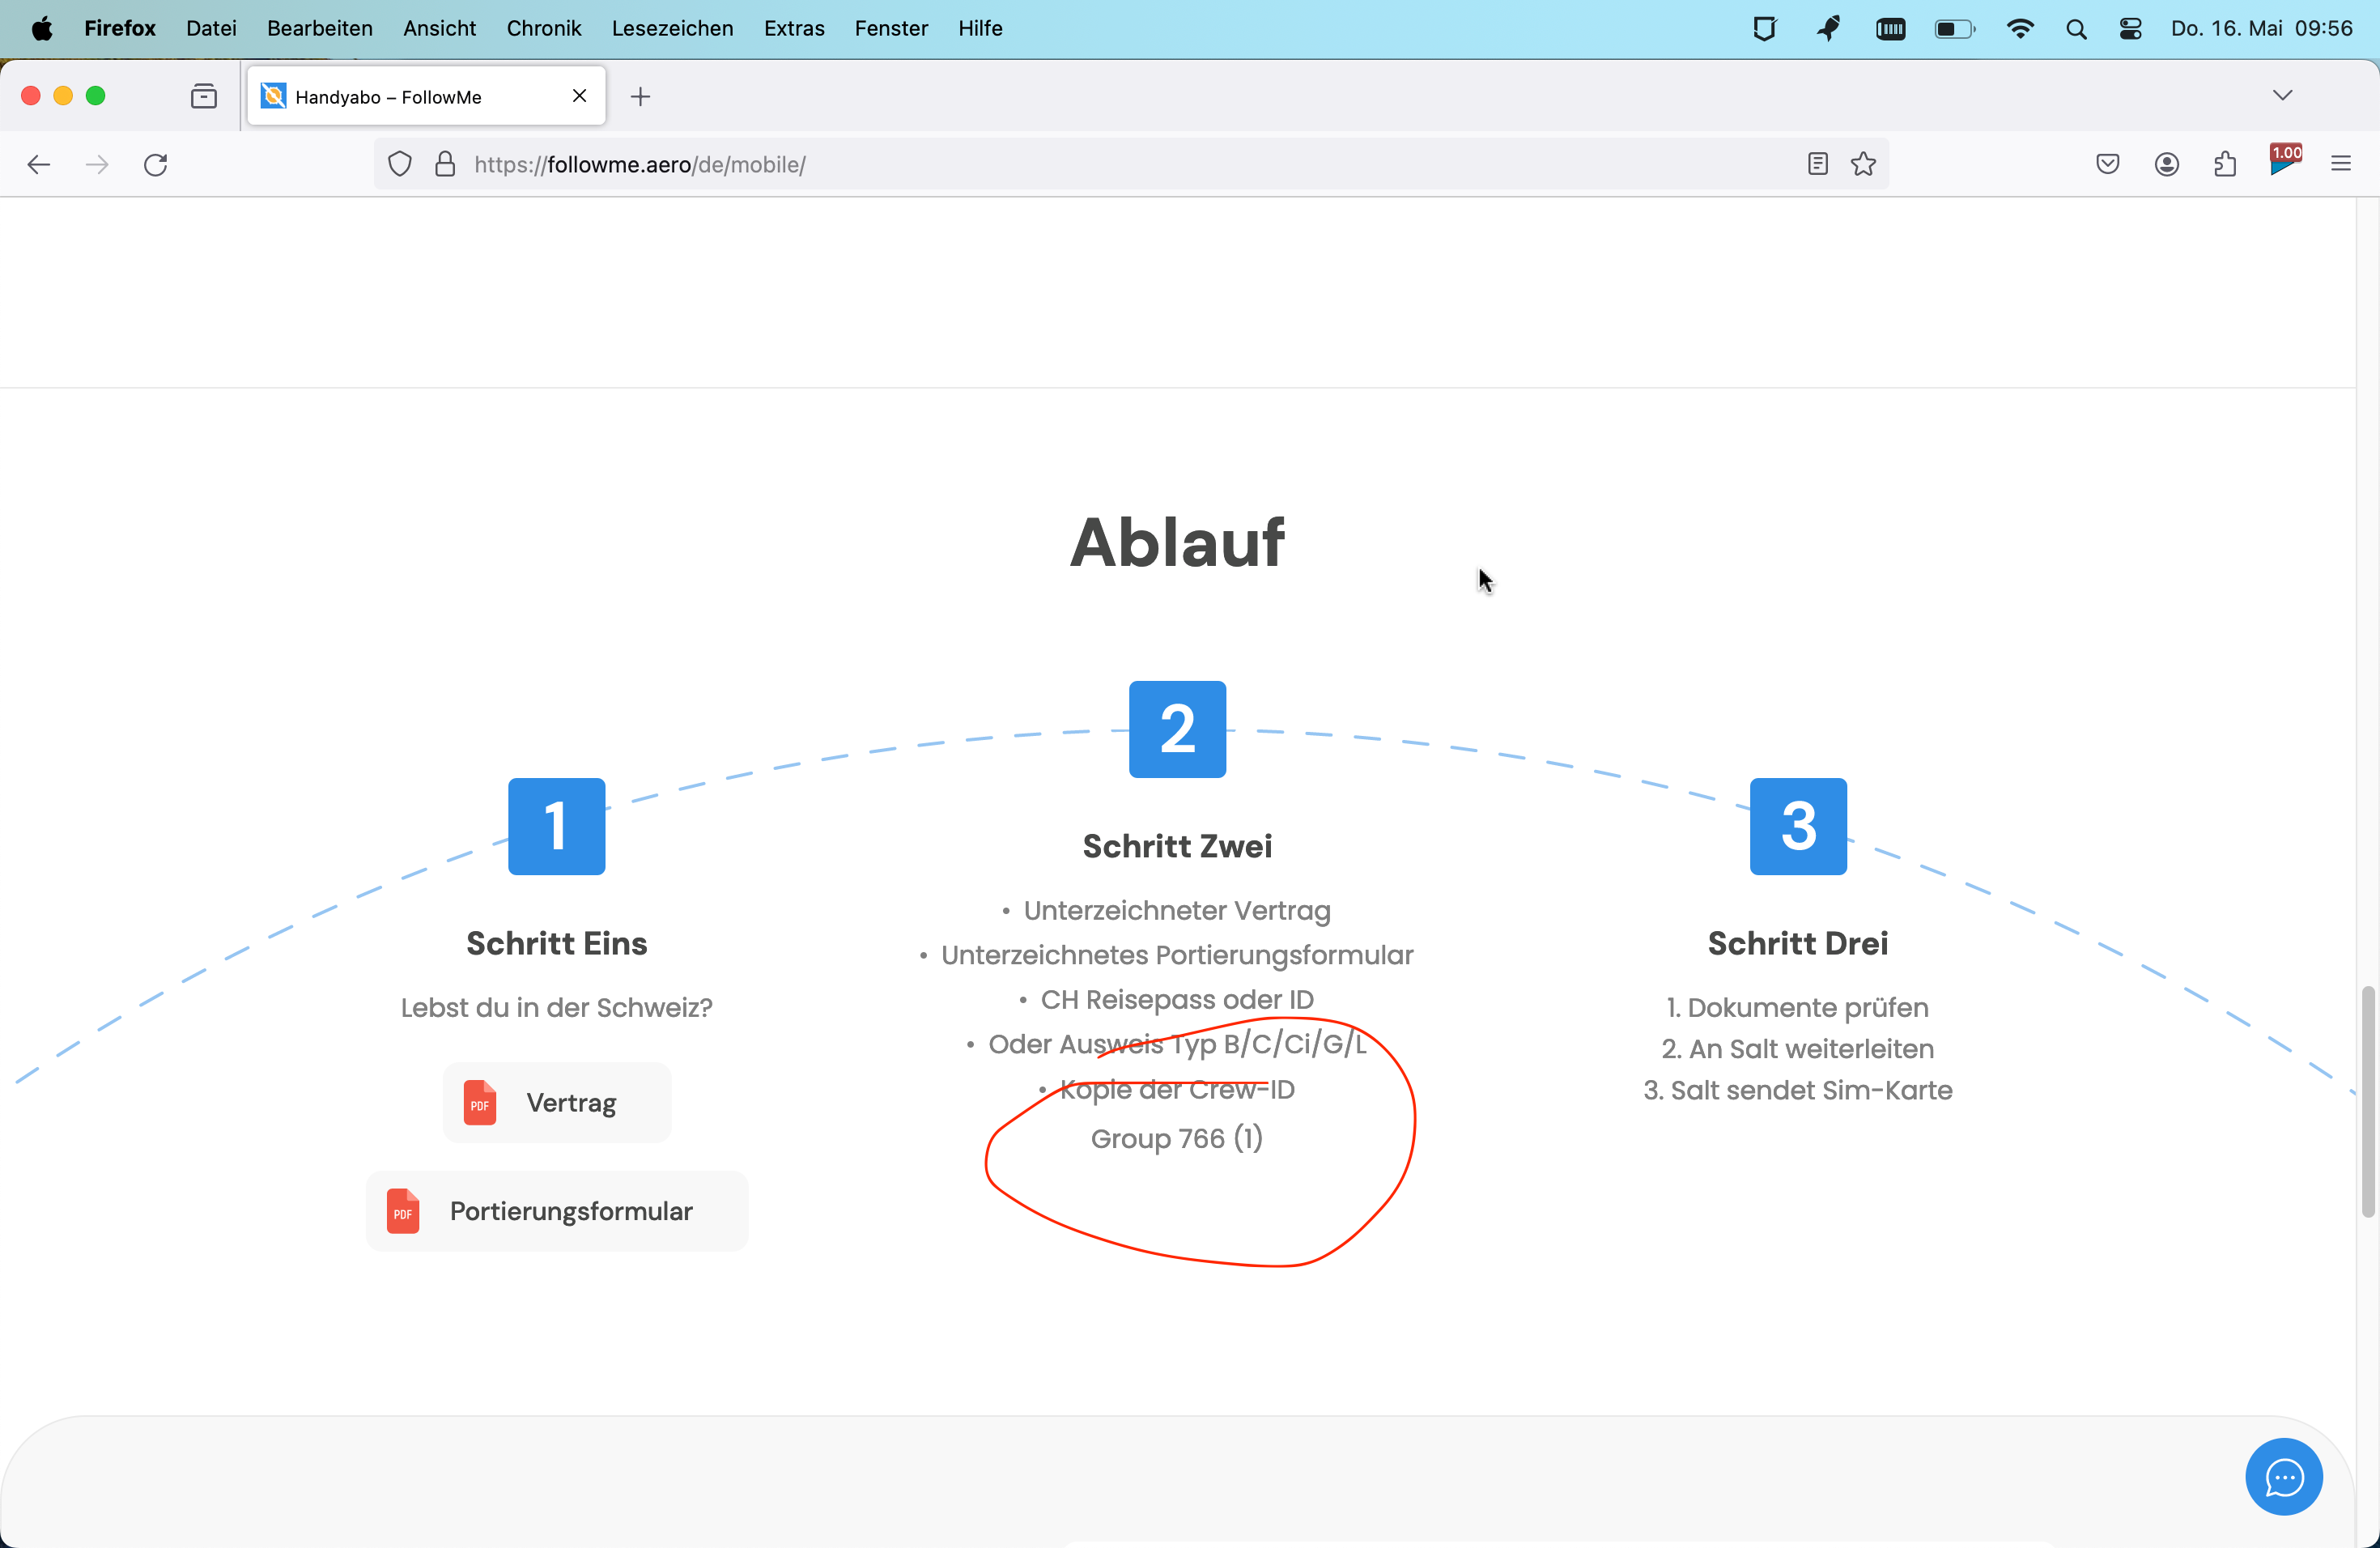
Task: Select step number 2 tile
Action: pyautogui.click(x=1177, y=729)
